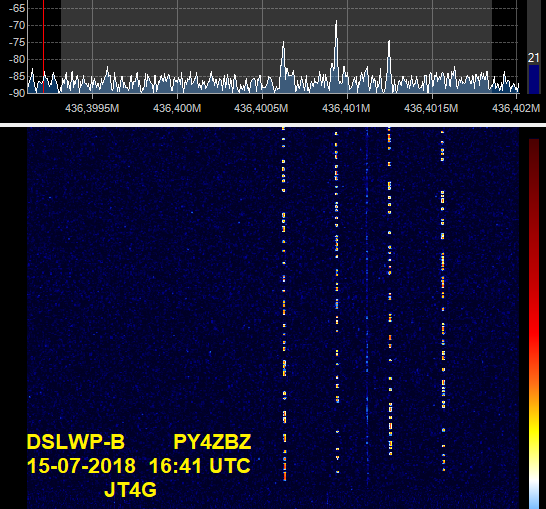Click the blue level bar under value 21

click(533, 79)
